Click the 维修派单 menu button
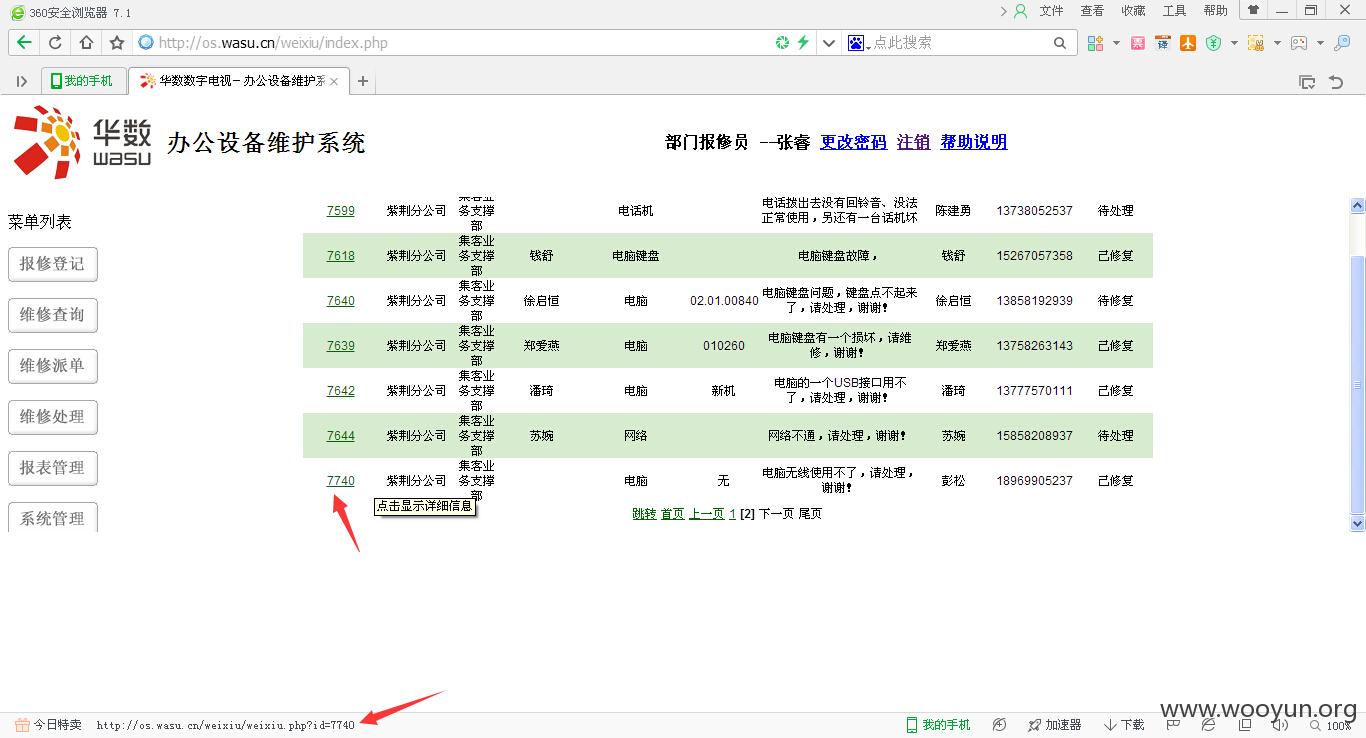The width and height of the screenshot is (1366, 738). pyautogui.click(x=53, y=366)
